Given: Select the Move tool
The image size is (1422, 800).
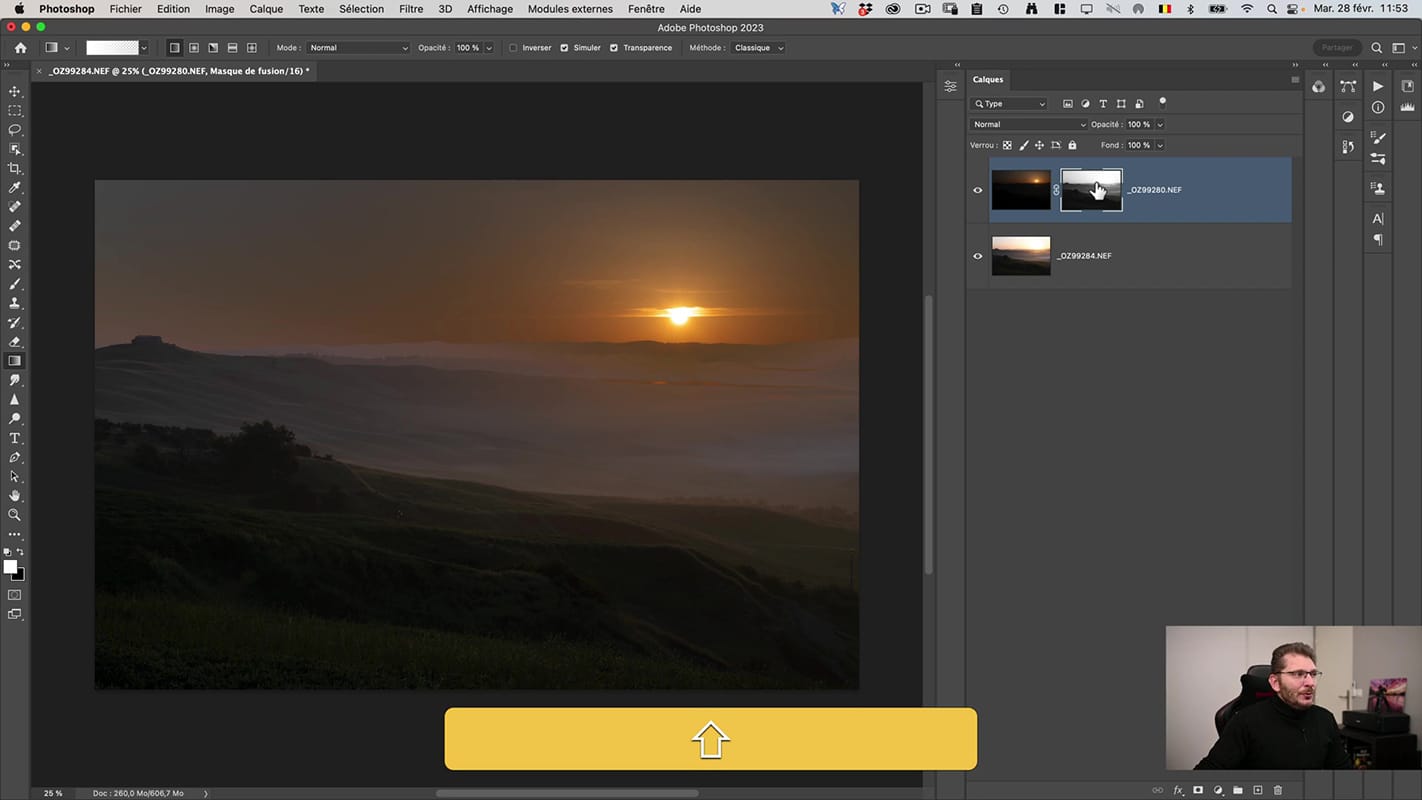Looking at the screenshot, I should [x=14, y=91].
